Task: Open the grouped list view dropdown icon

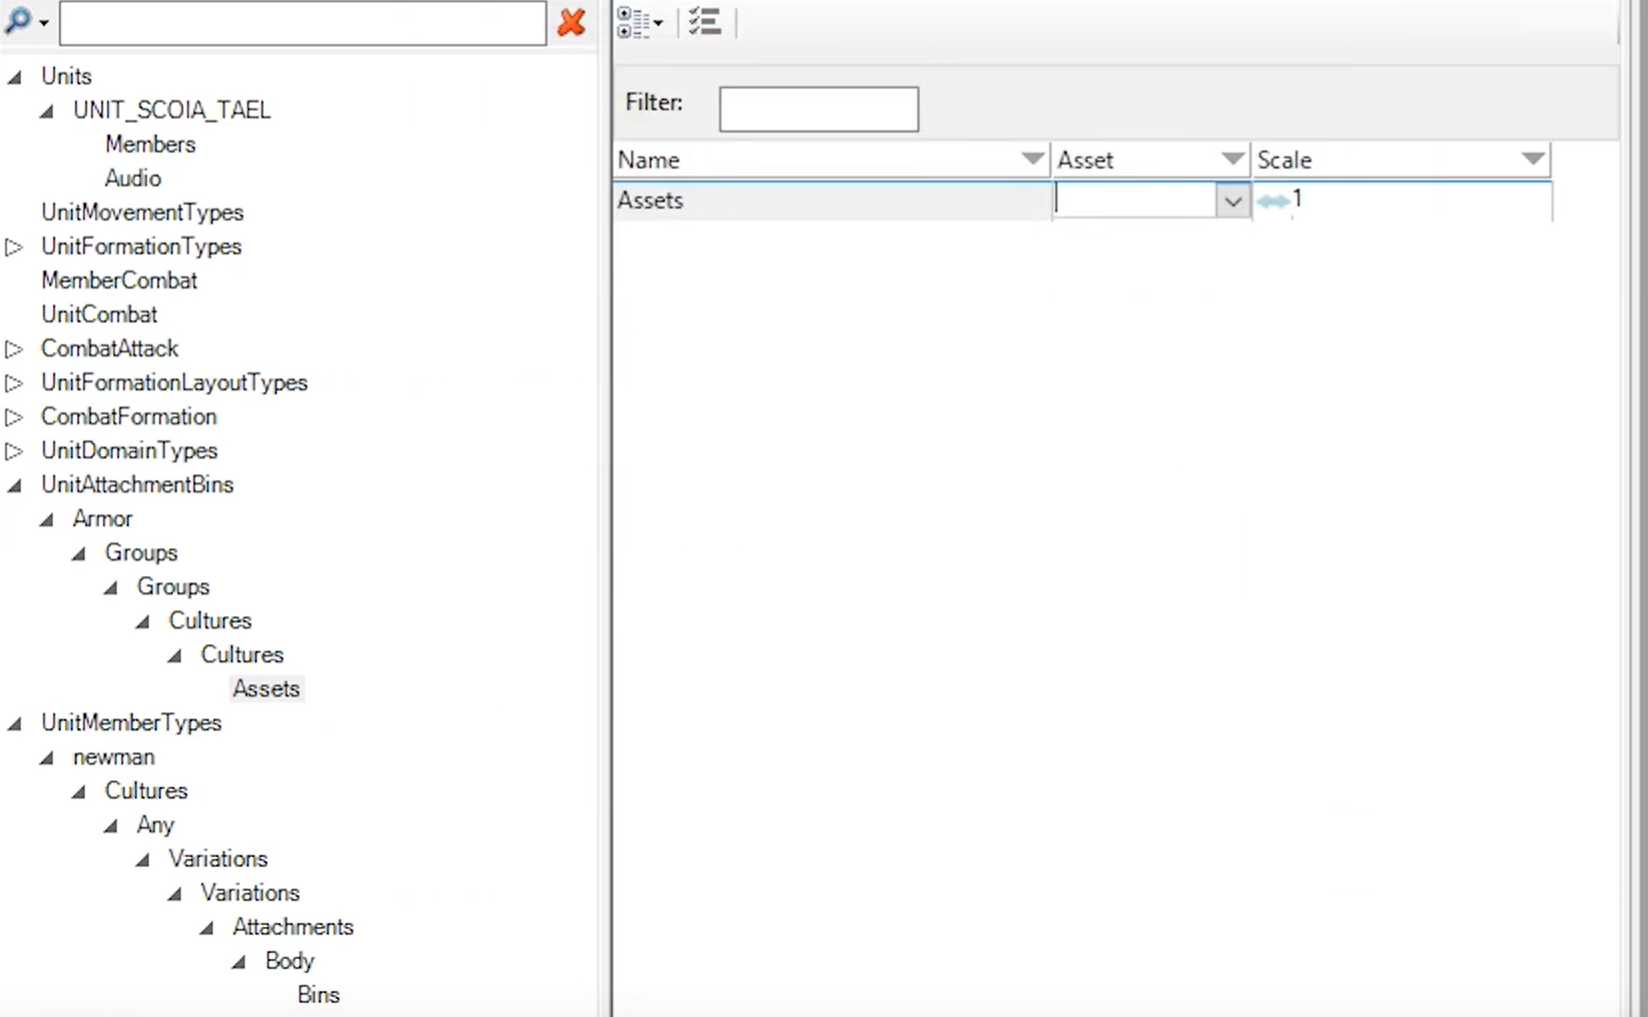Action: (x=640, y=22)
